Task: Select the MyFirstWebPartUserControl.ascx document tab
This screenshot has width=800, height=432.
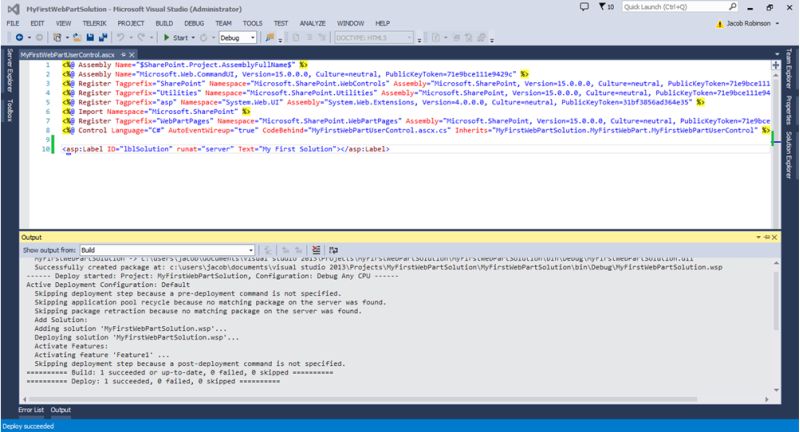Action: coord(67,55)
